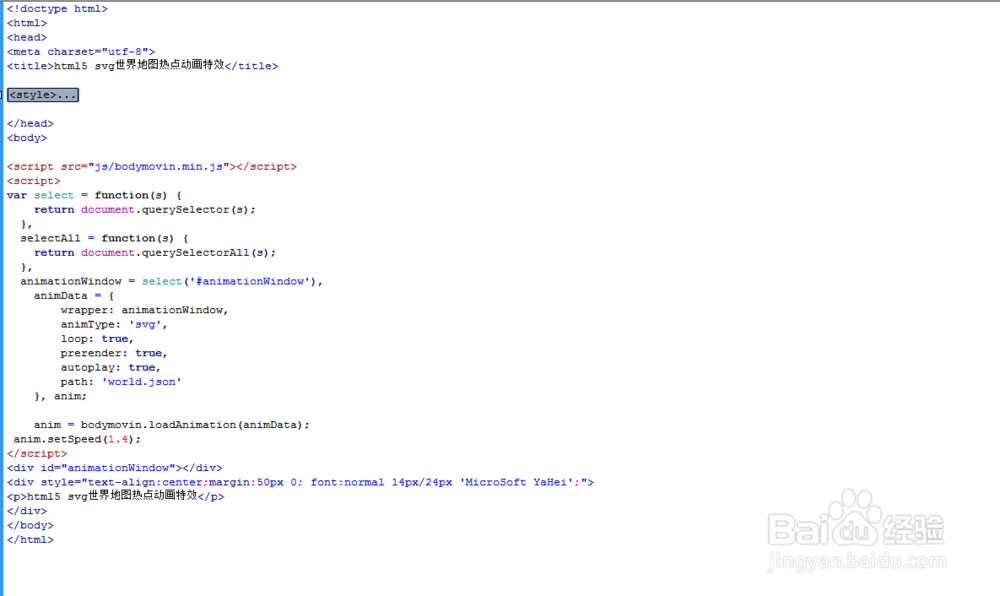The height and width of the screenshot is (596, 1000).
Task: Select the closing </html> tag
Action: 30,539
